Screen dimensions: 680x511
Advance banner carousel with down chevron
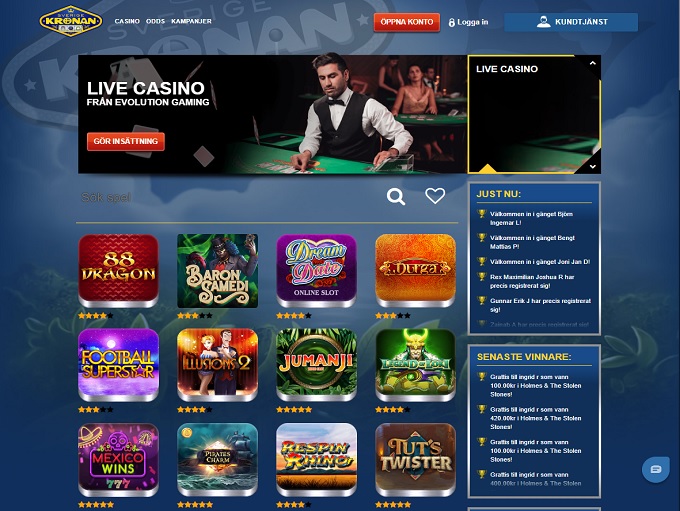tap(592, 167)
